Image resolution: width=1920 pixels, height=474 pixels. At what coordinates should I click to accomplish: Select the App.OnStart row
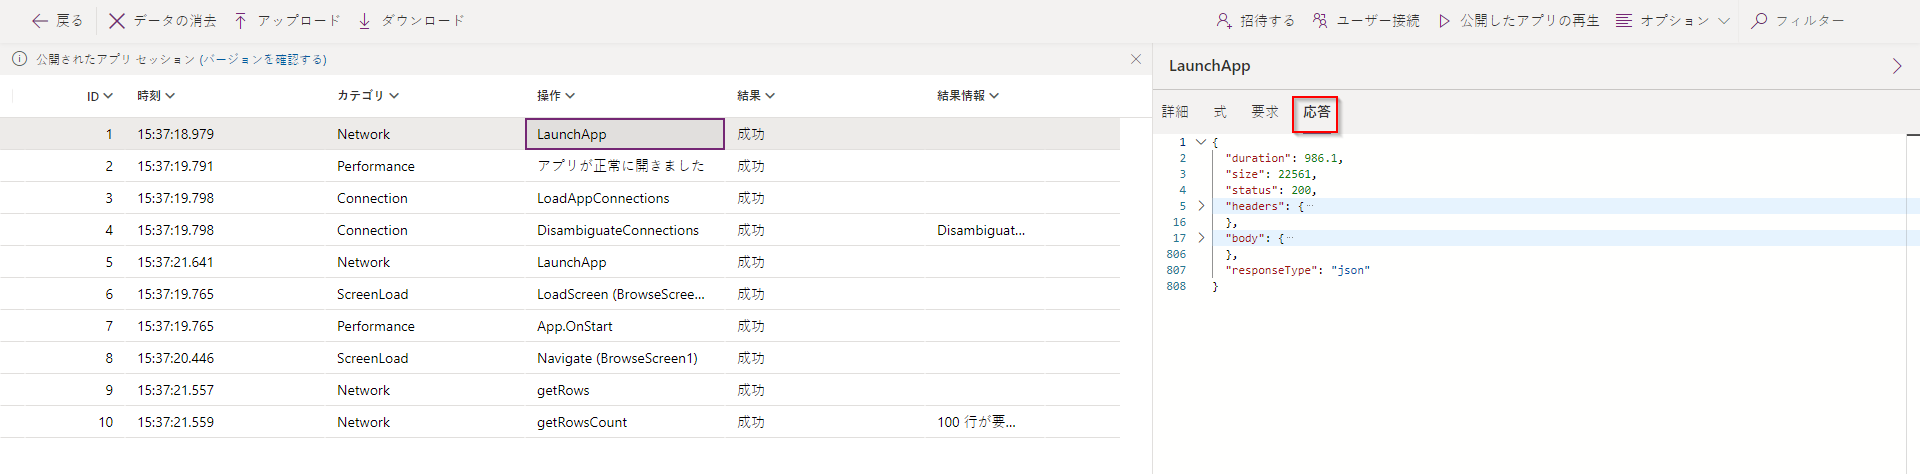coord(560,326)
